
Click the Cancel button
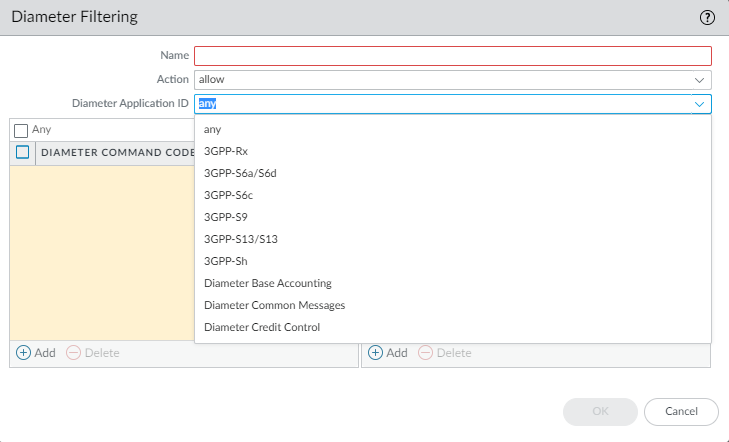681,411
